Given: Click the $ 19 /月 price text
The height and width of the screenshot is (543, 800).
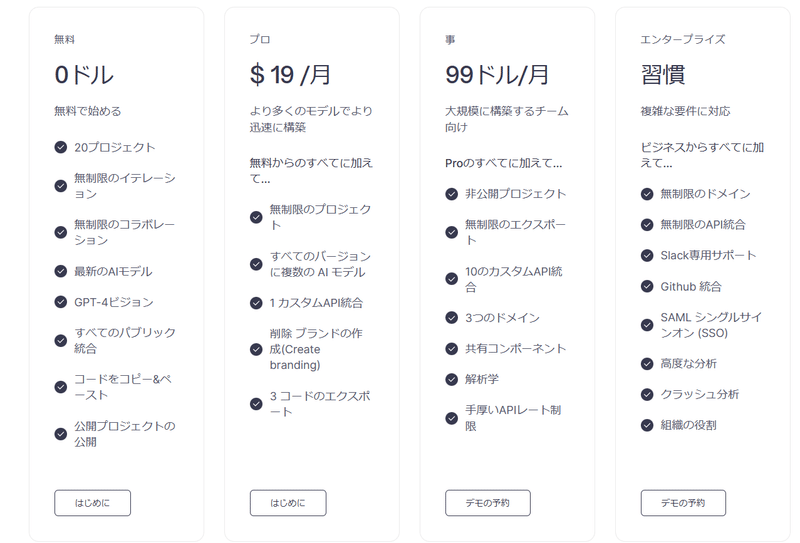Looking at the screenshot, I should (290, 75).
